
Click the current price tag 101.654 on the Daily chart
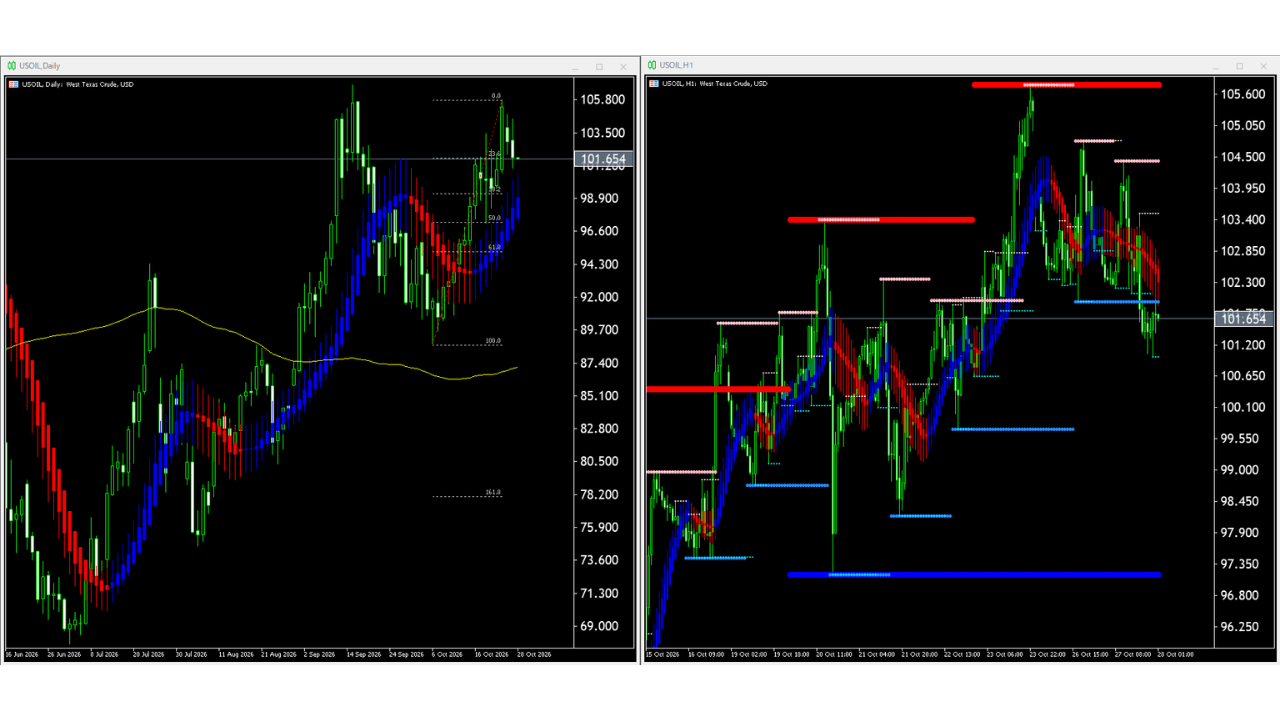pyautogui.click(x=602, y=159)
